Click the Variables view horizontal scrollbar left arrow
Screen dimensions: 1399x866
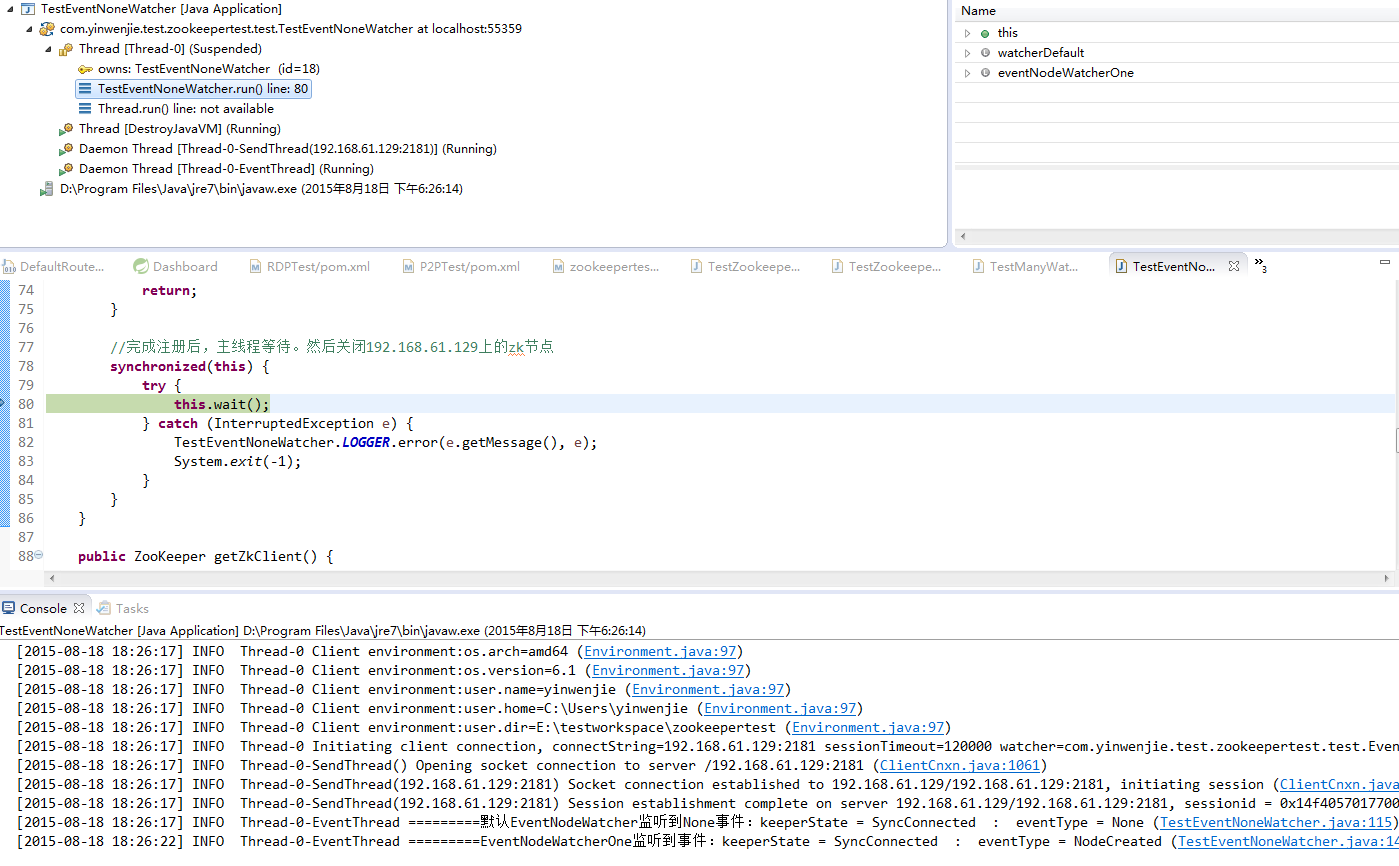[x=963, y=237]
